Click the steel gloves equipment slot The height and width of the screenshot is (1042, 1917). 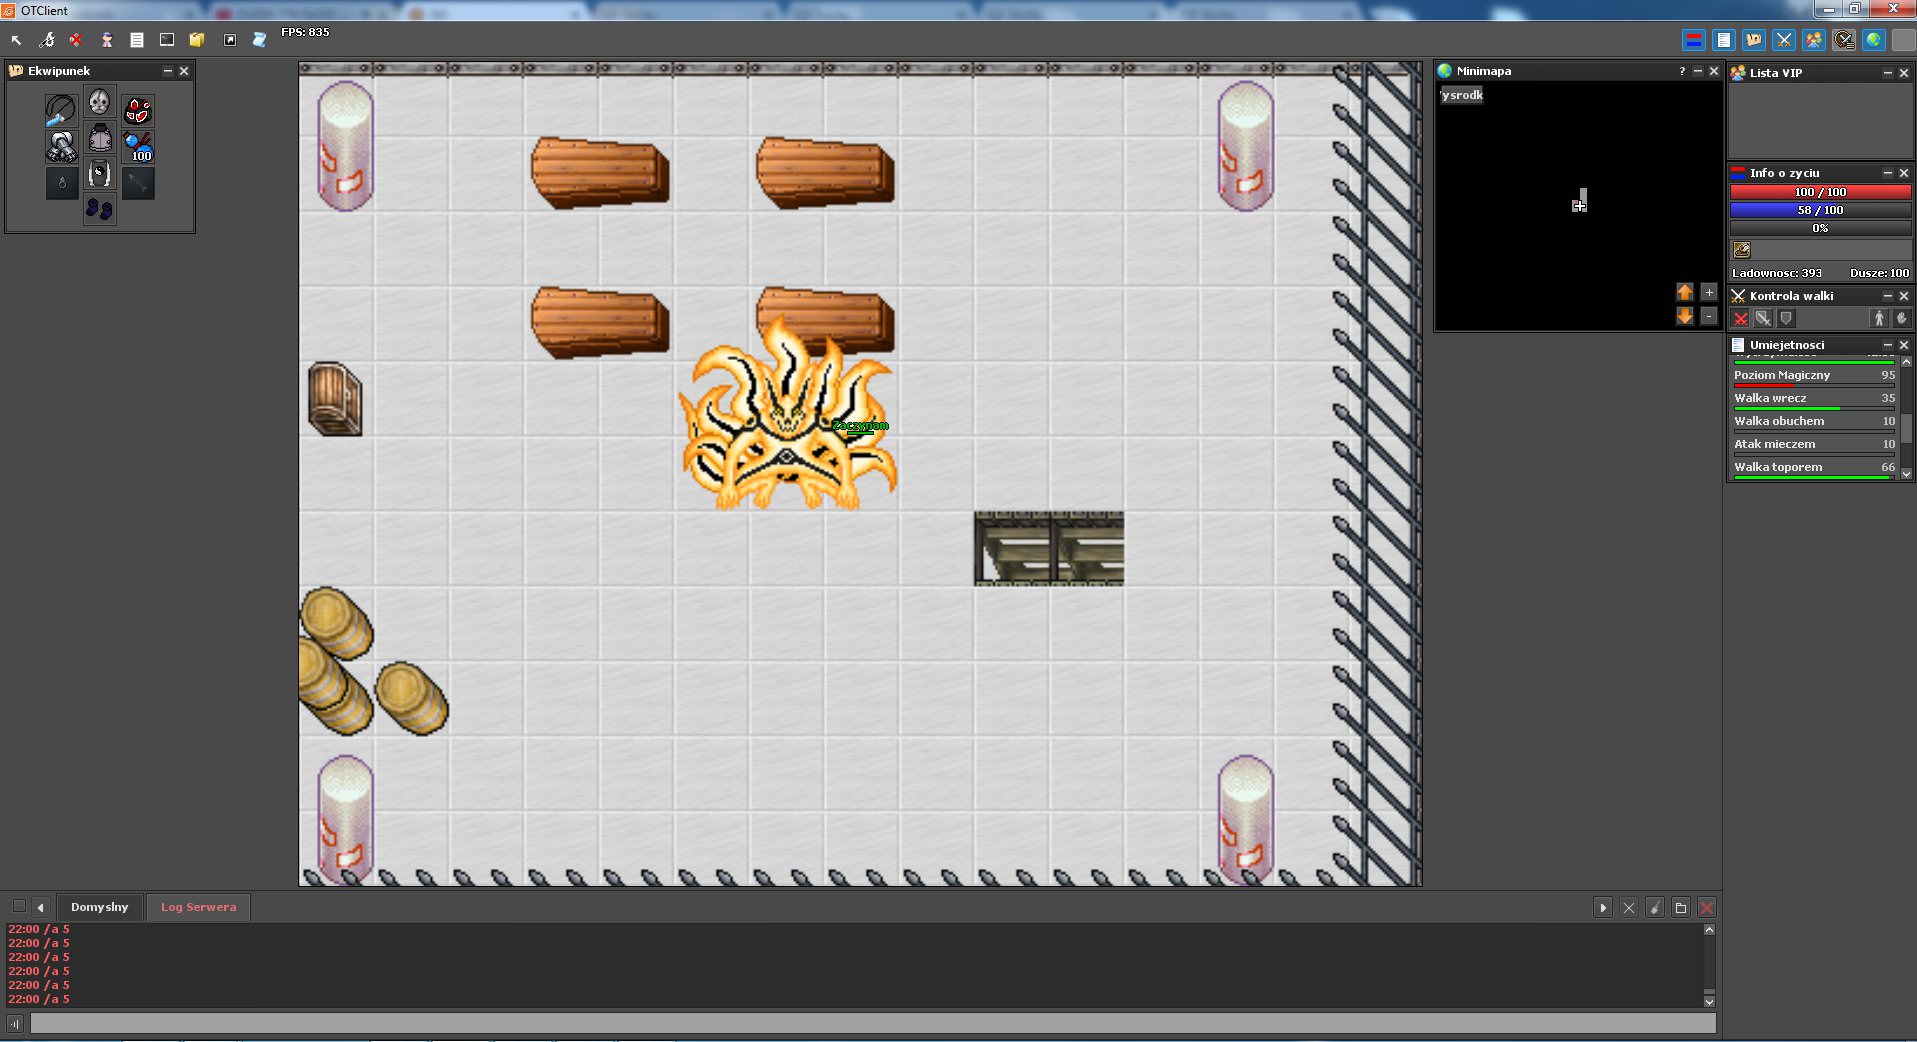[x=61, y=147]
